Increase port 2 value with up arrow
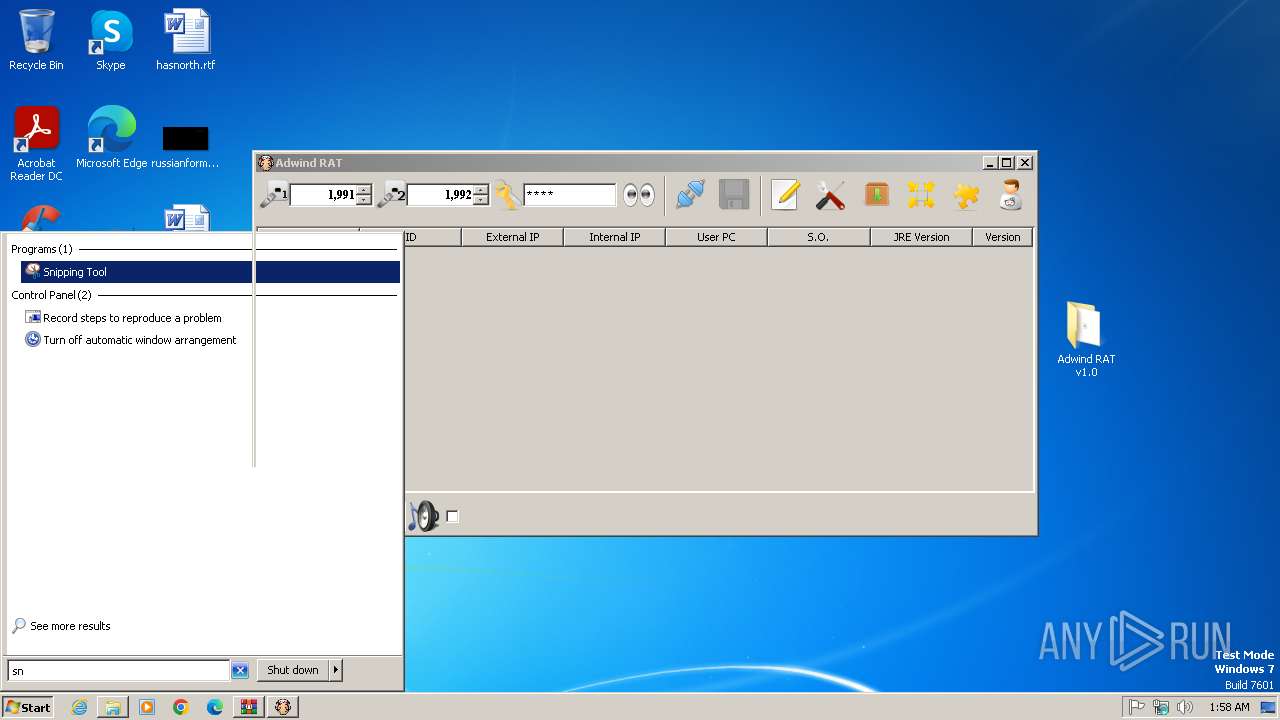Image resolution: width=1280 pixels, height=720 pixels. [481, 189]
